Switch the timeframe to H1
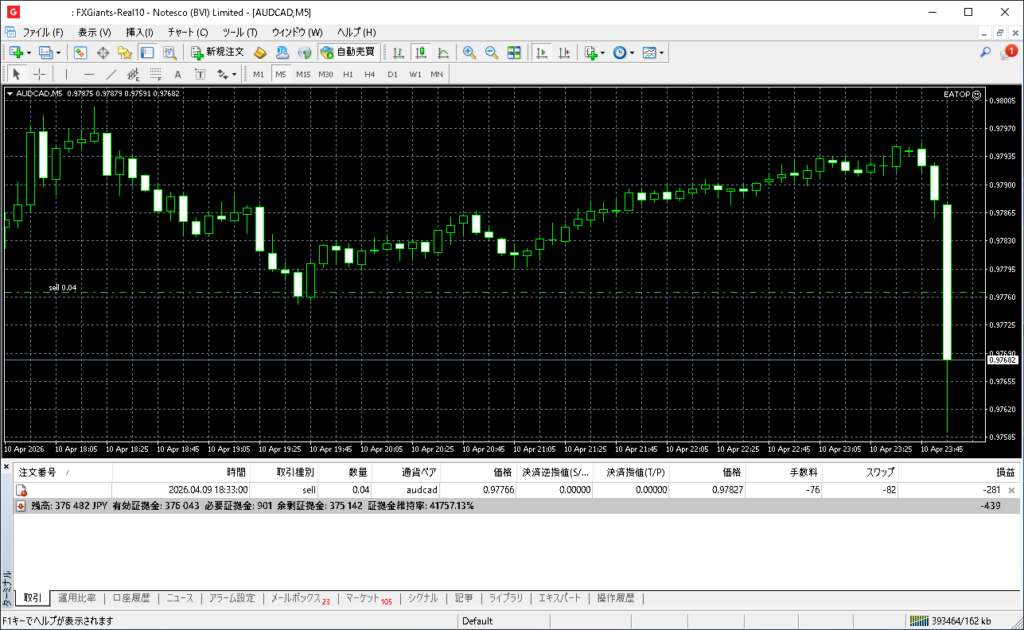 click(348, 74)
